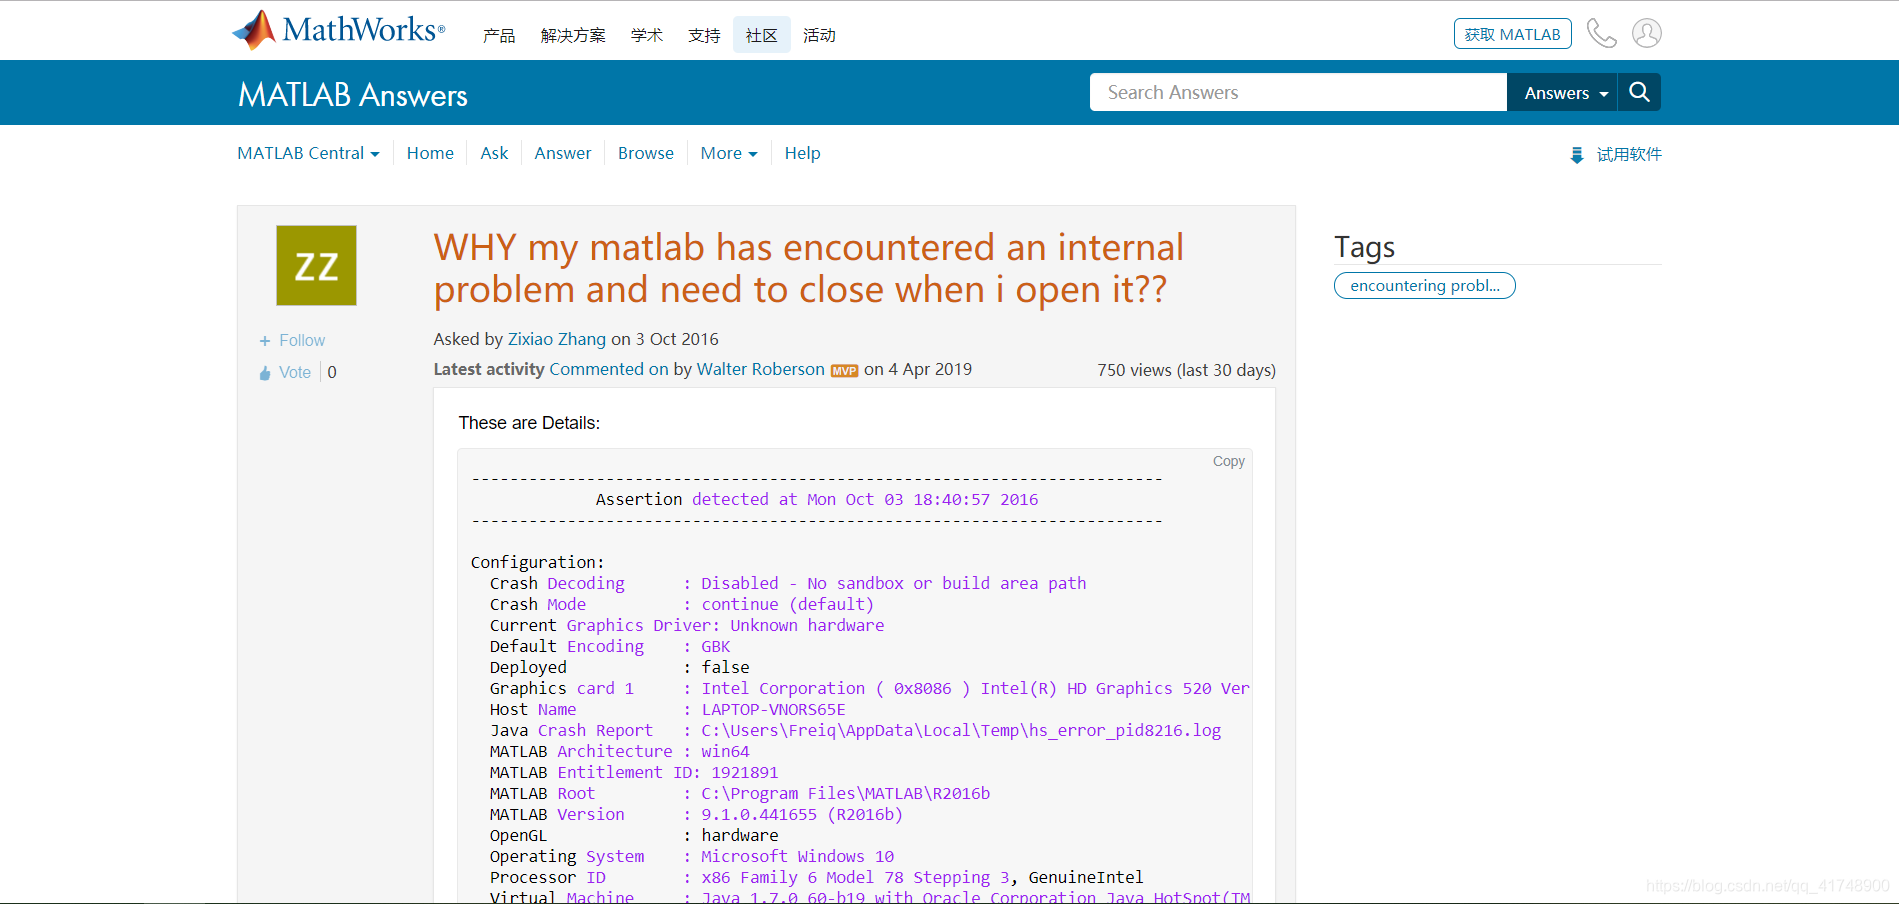Expand the More menu
The image size is (1899, 904).
point(728,153)
